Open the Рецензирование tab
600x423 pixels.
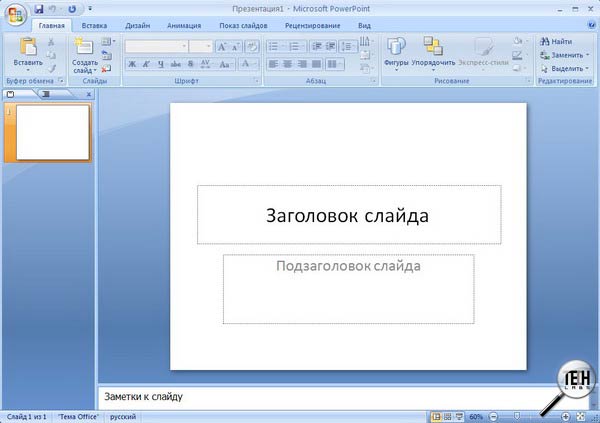[x=312, y=26]
